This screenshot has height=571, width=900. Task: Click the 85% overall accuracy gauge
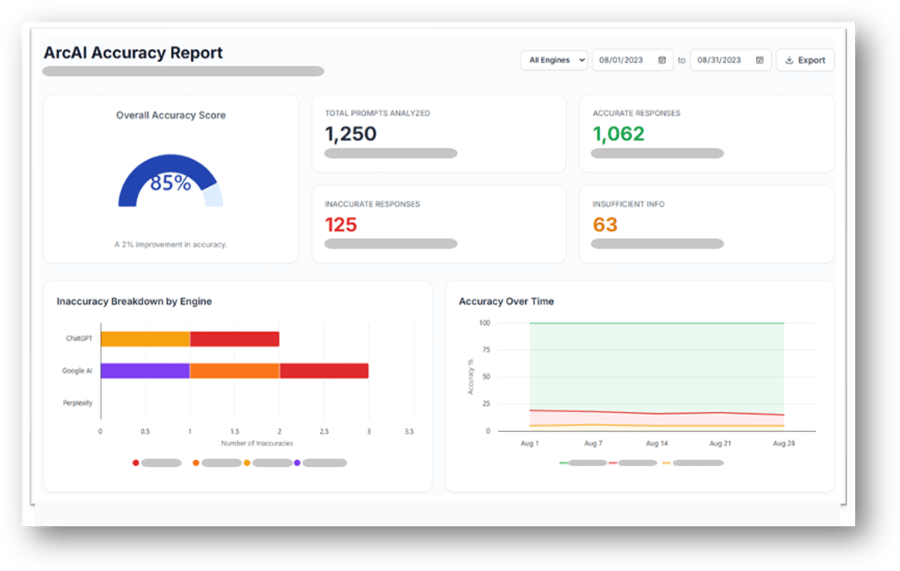click(x=170, y=184)
